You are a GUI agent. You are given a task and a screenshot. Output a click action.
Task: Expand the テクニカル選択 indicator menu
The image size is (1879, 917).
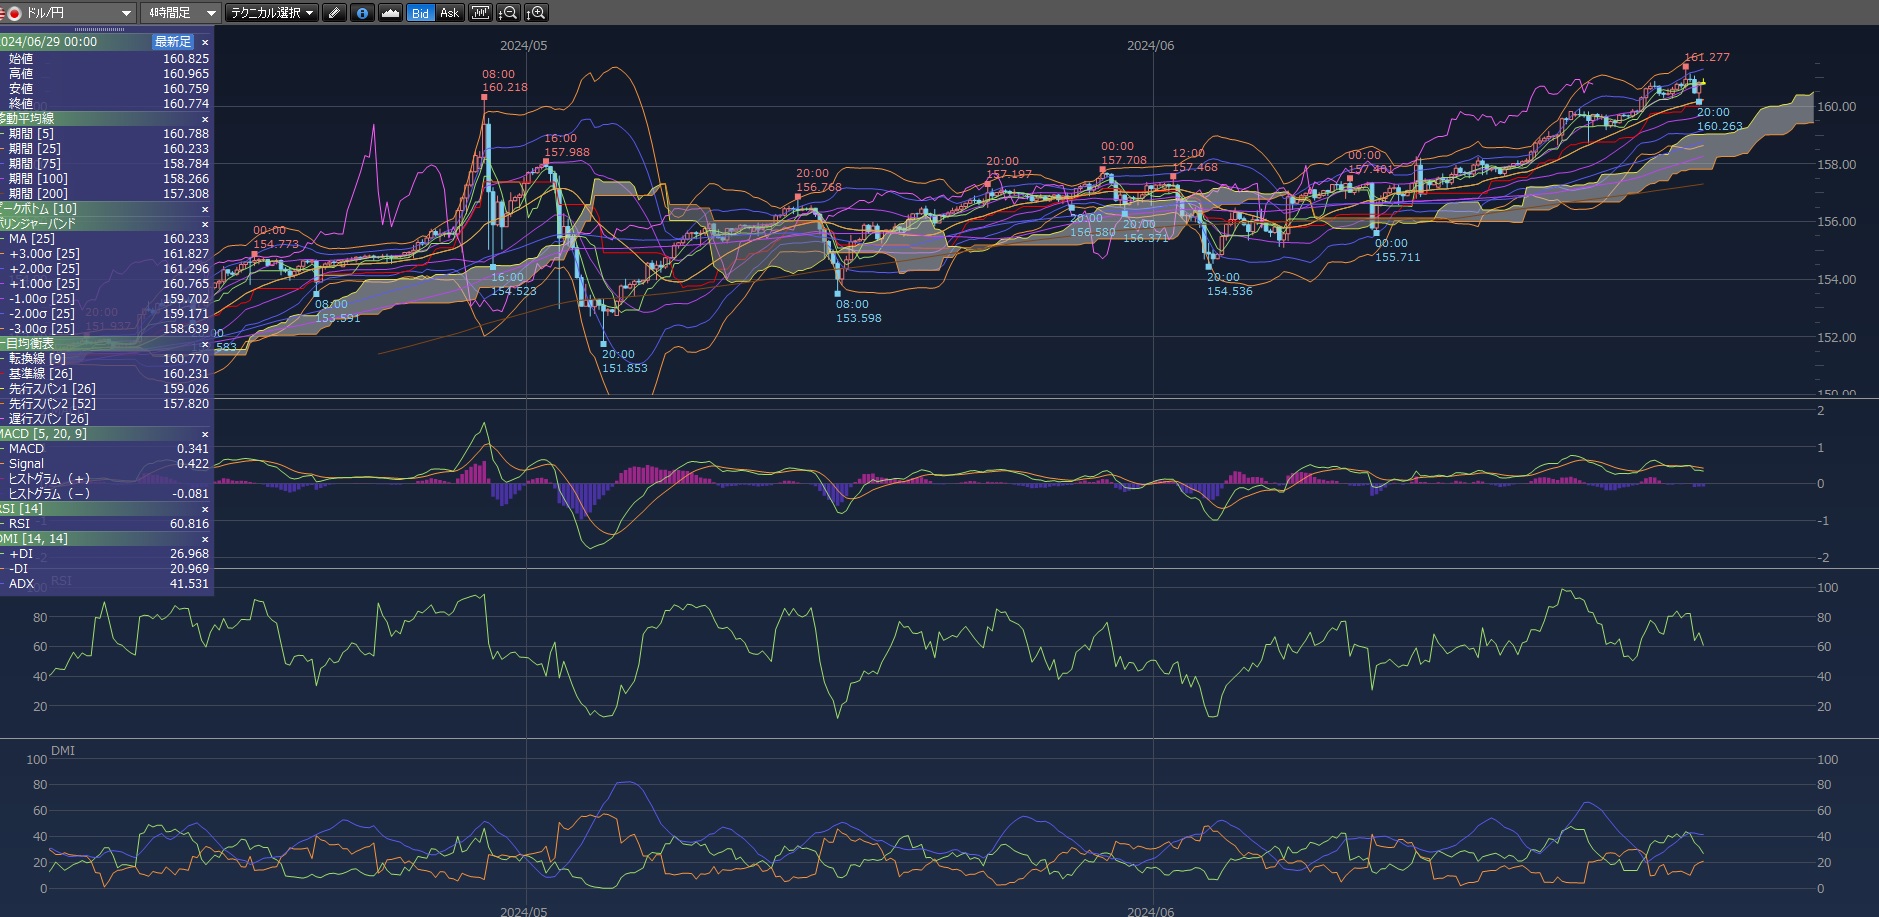pyautogui.click(x=271, y=13)
